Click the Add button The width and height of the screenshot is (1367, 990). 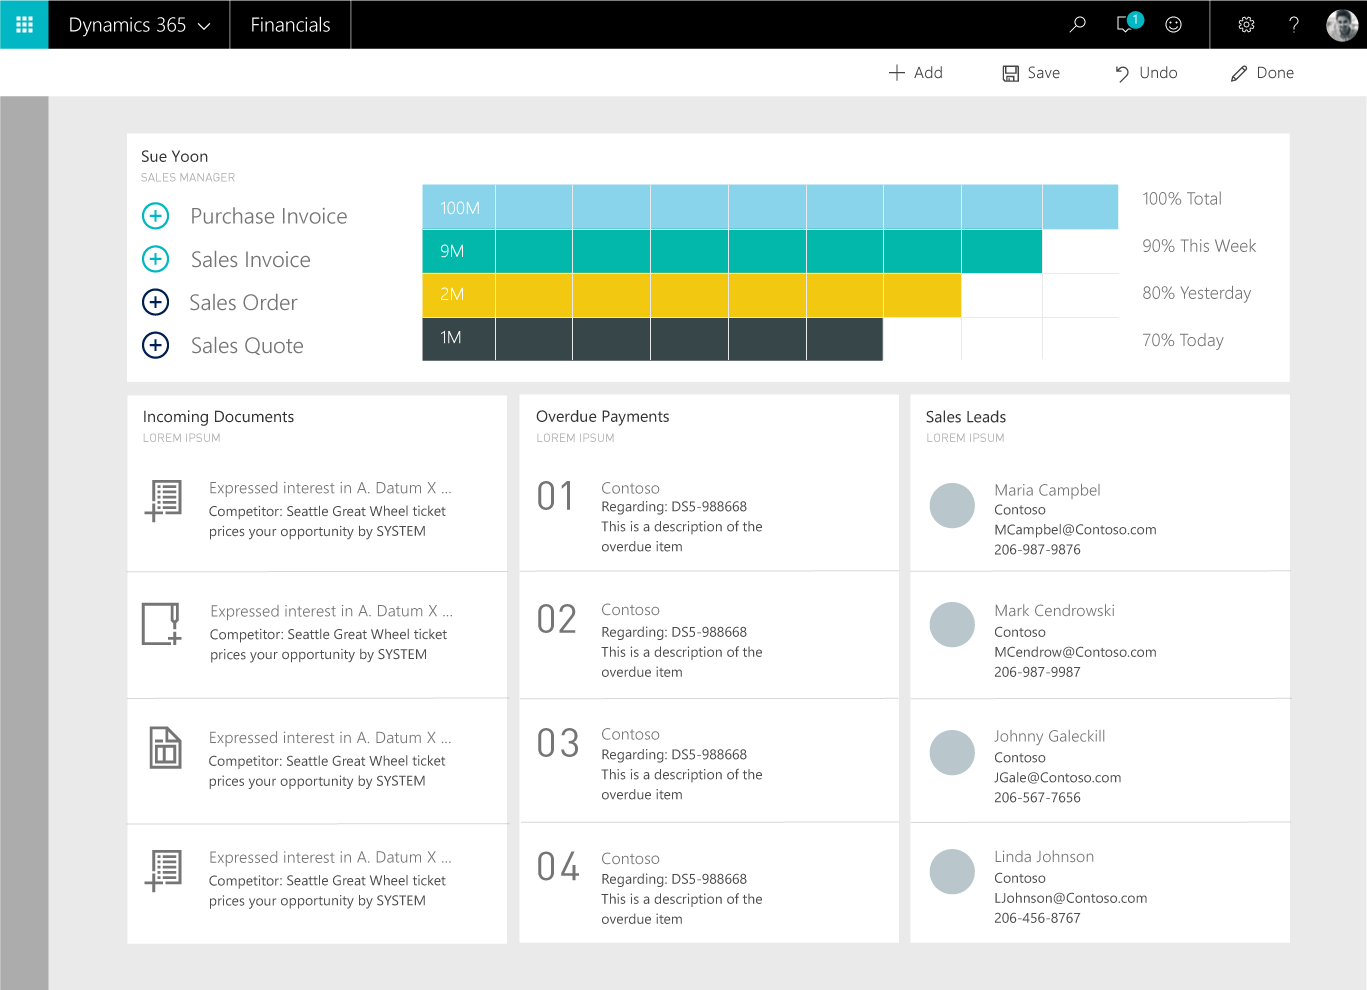[915, 73]
